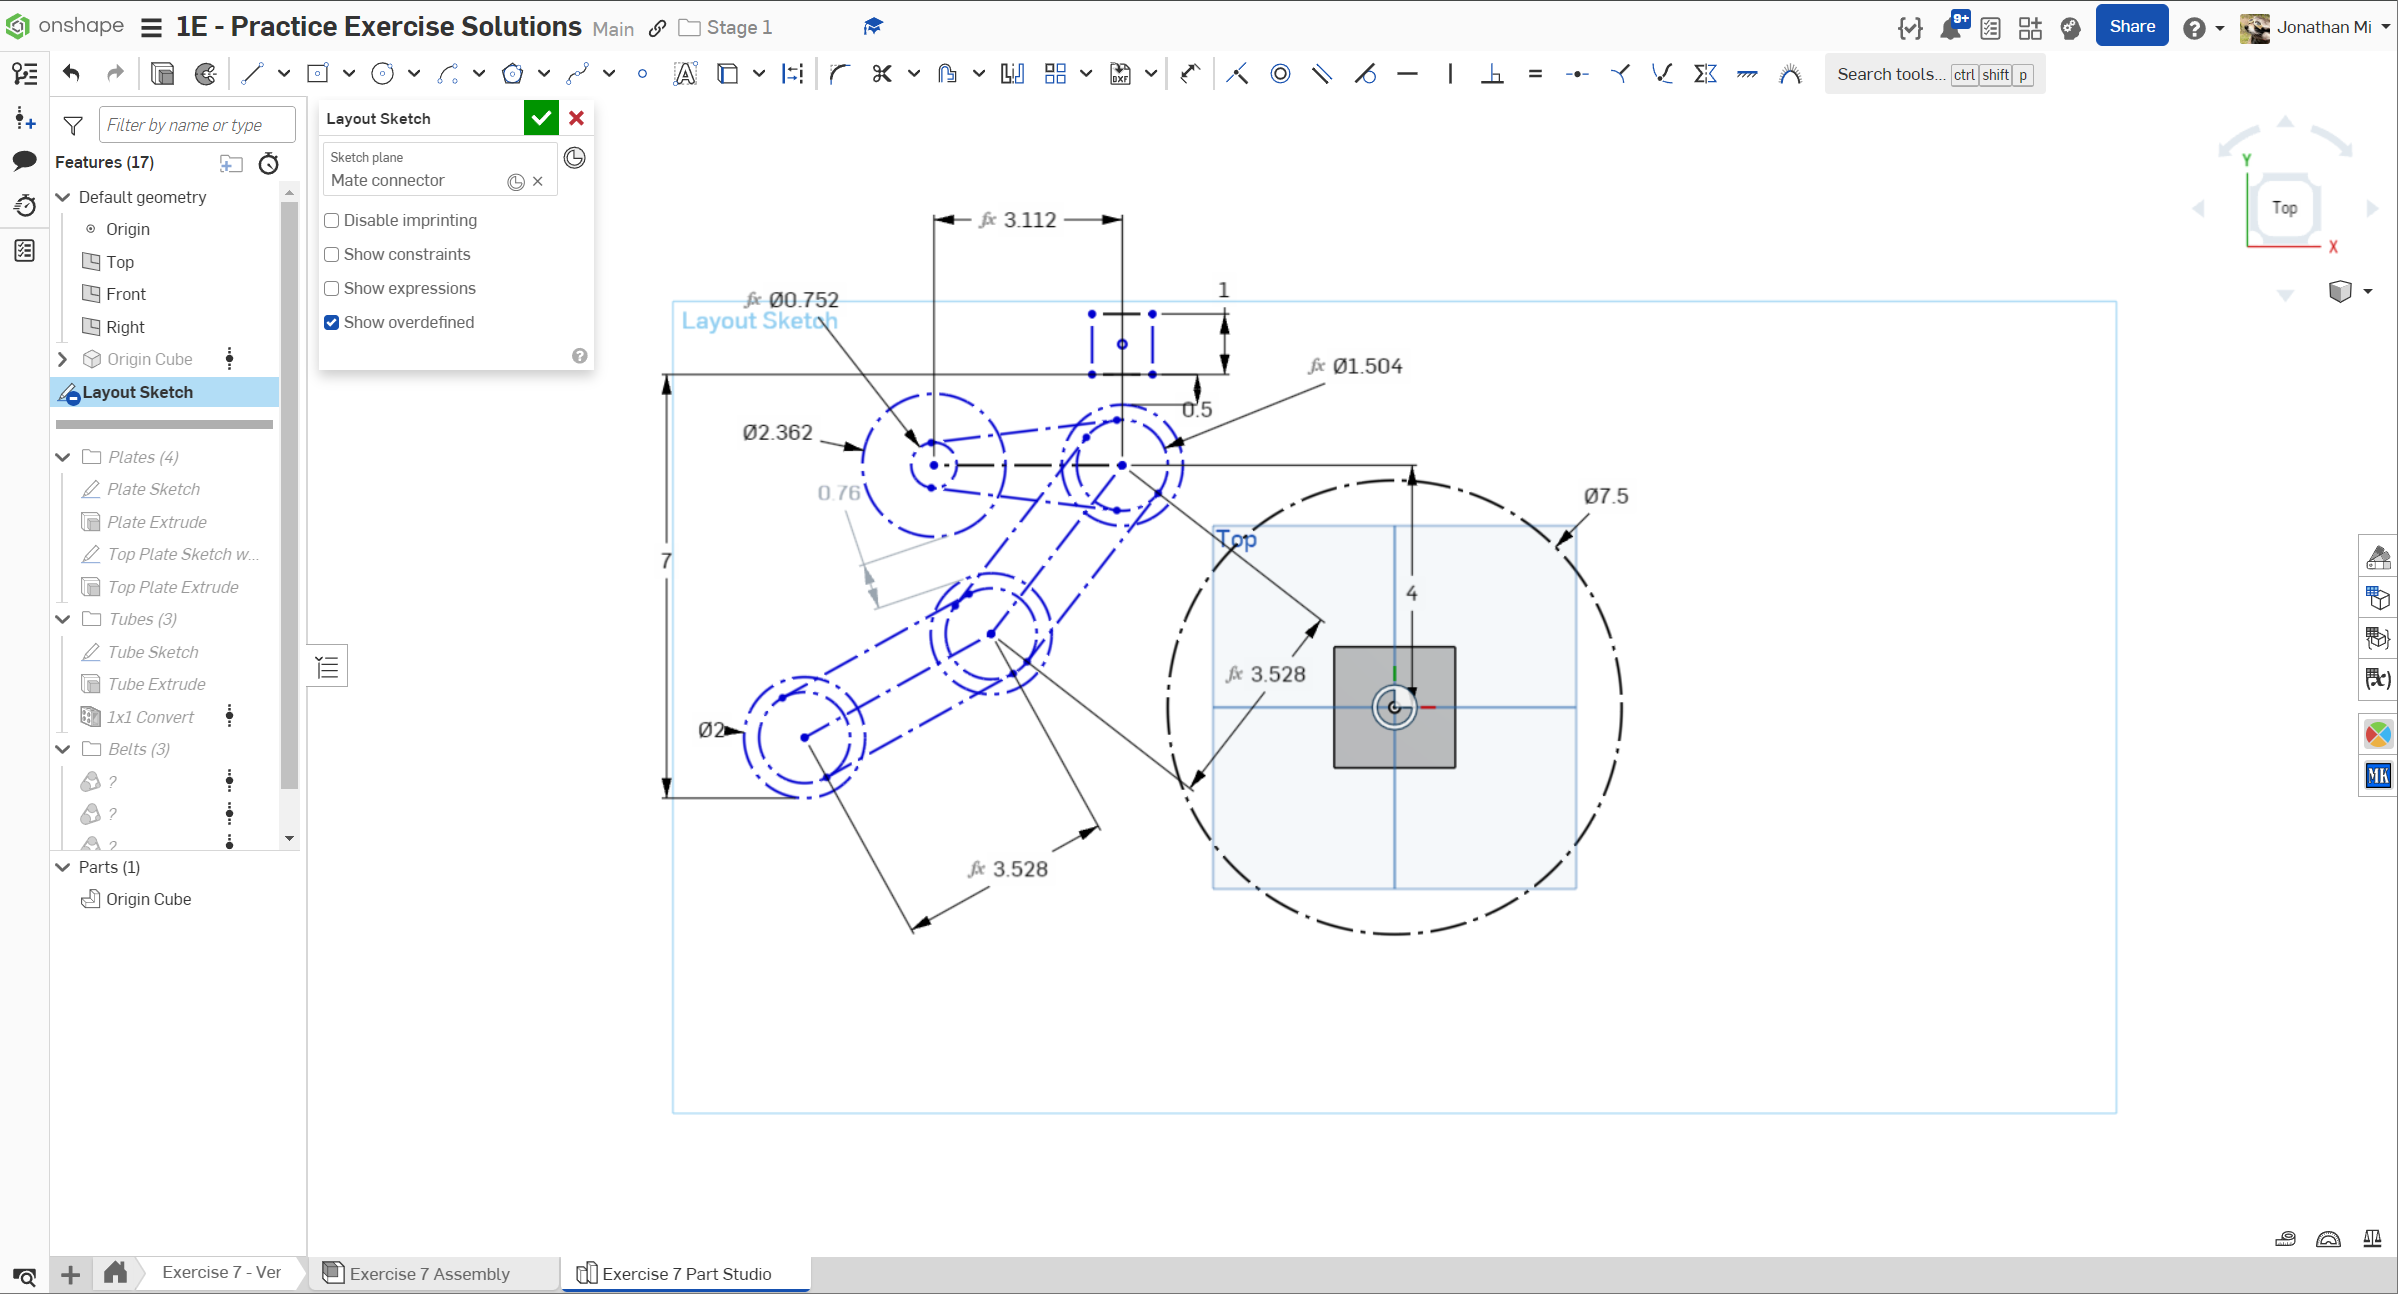2398x1294 pixels.
Task: Expand the Origin Cube feature
Action: pyautogui.click(x=63, y=359)
